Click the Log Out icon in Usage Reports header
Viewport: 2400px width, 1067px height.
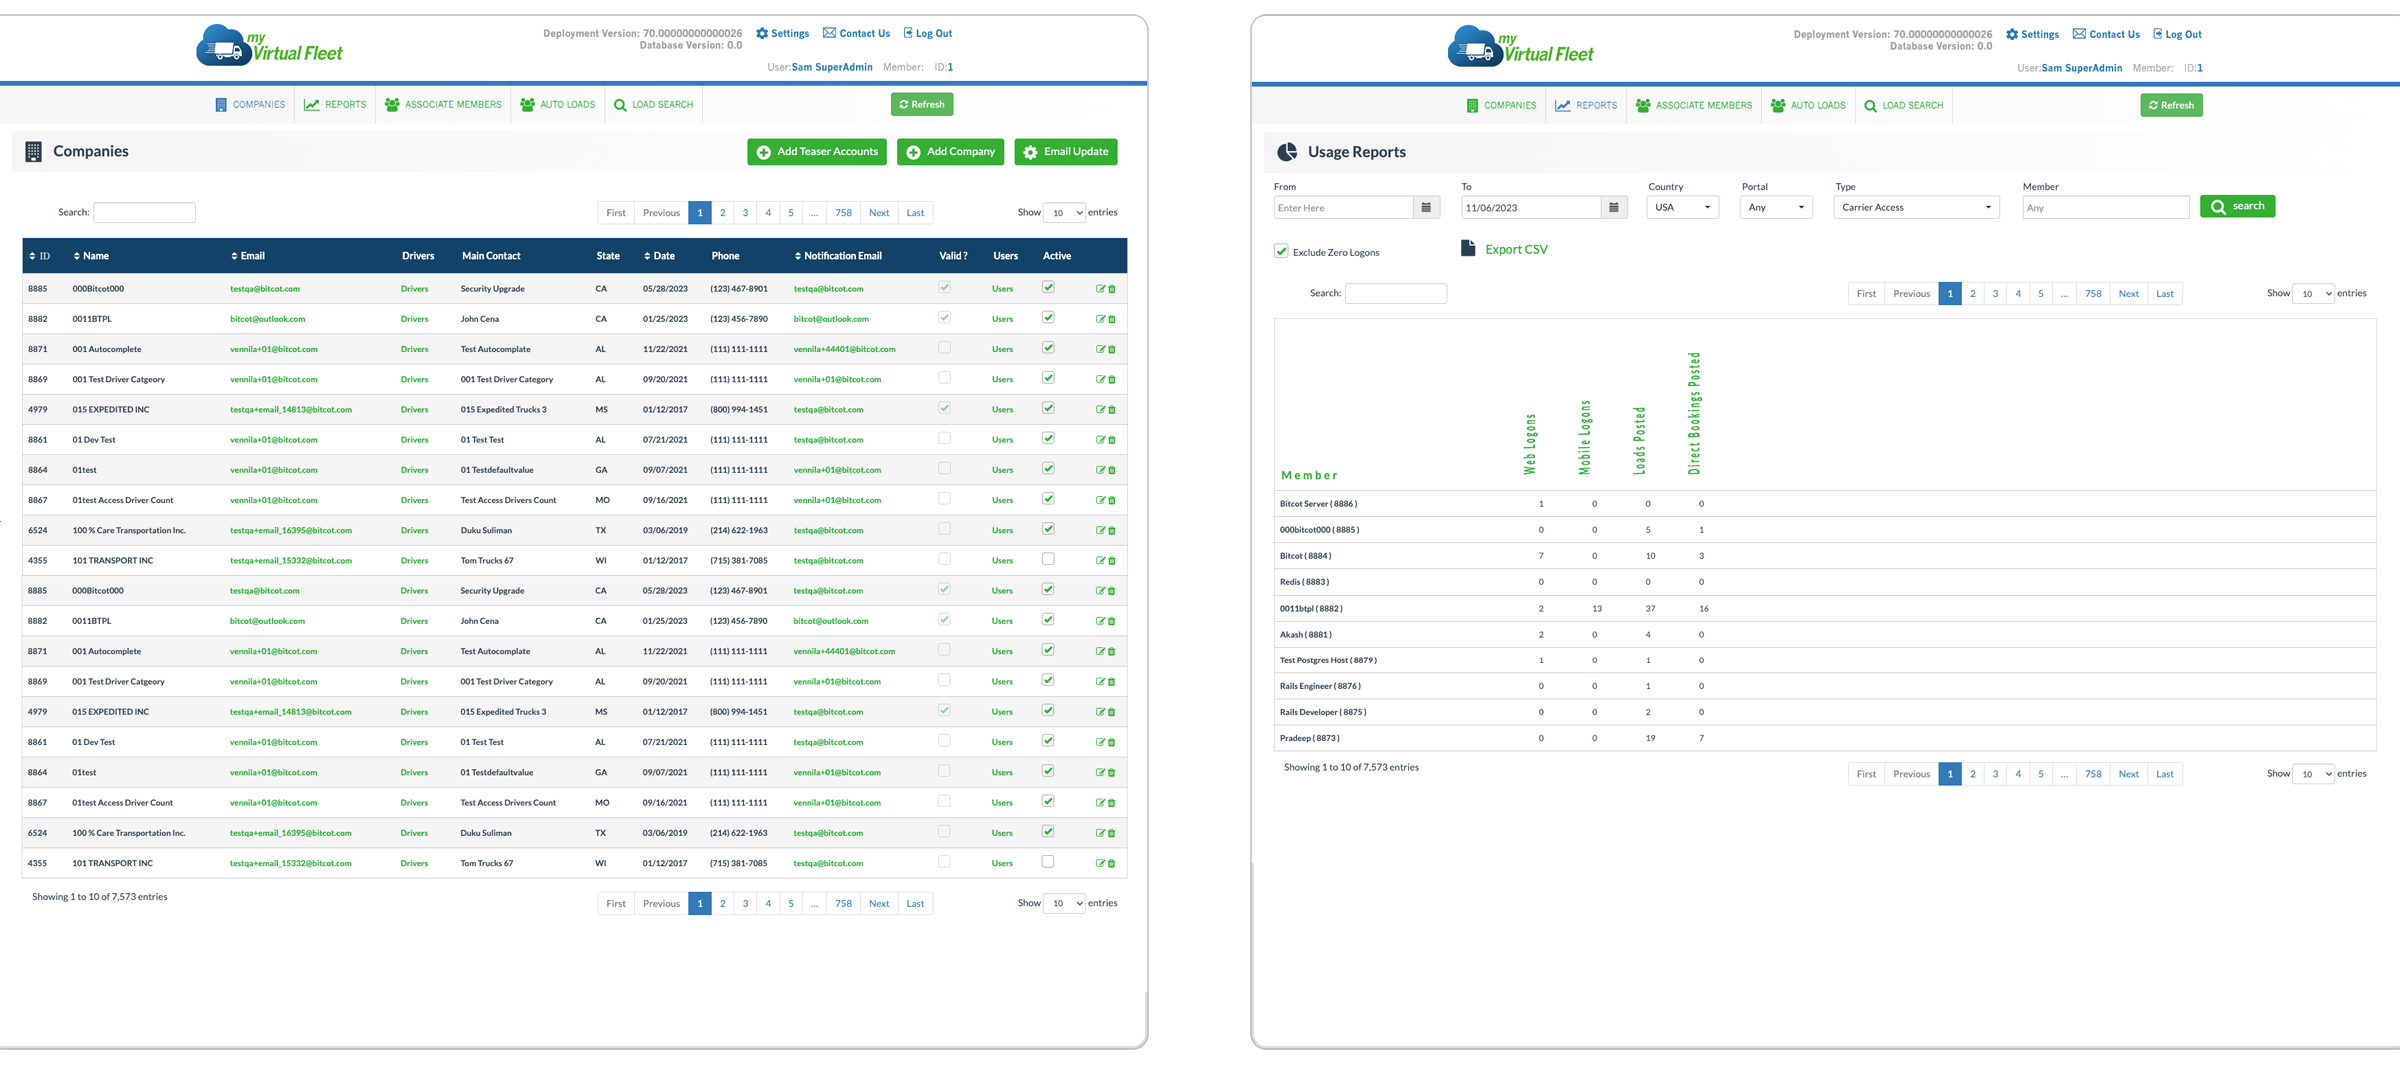2157,34
